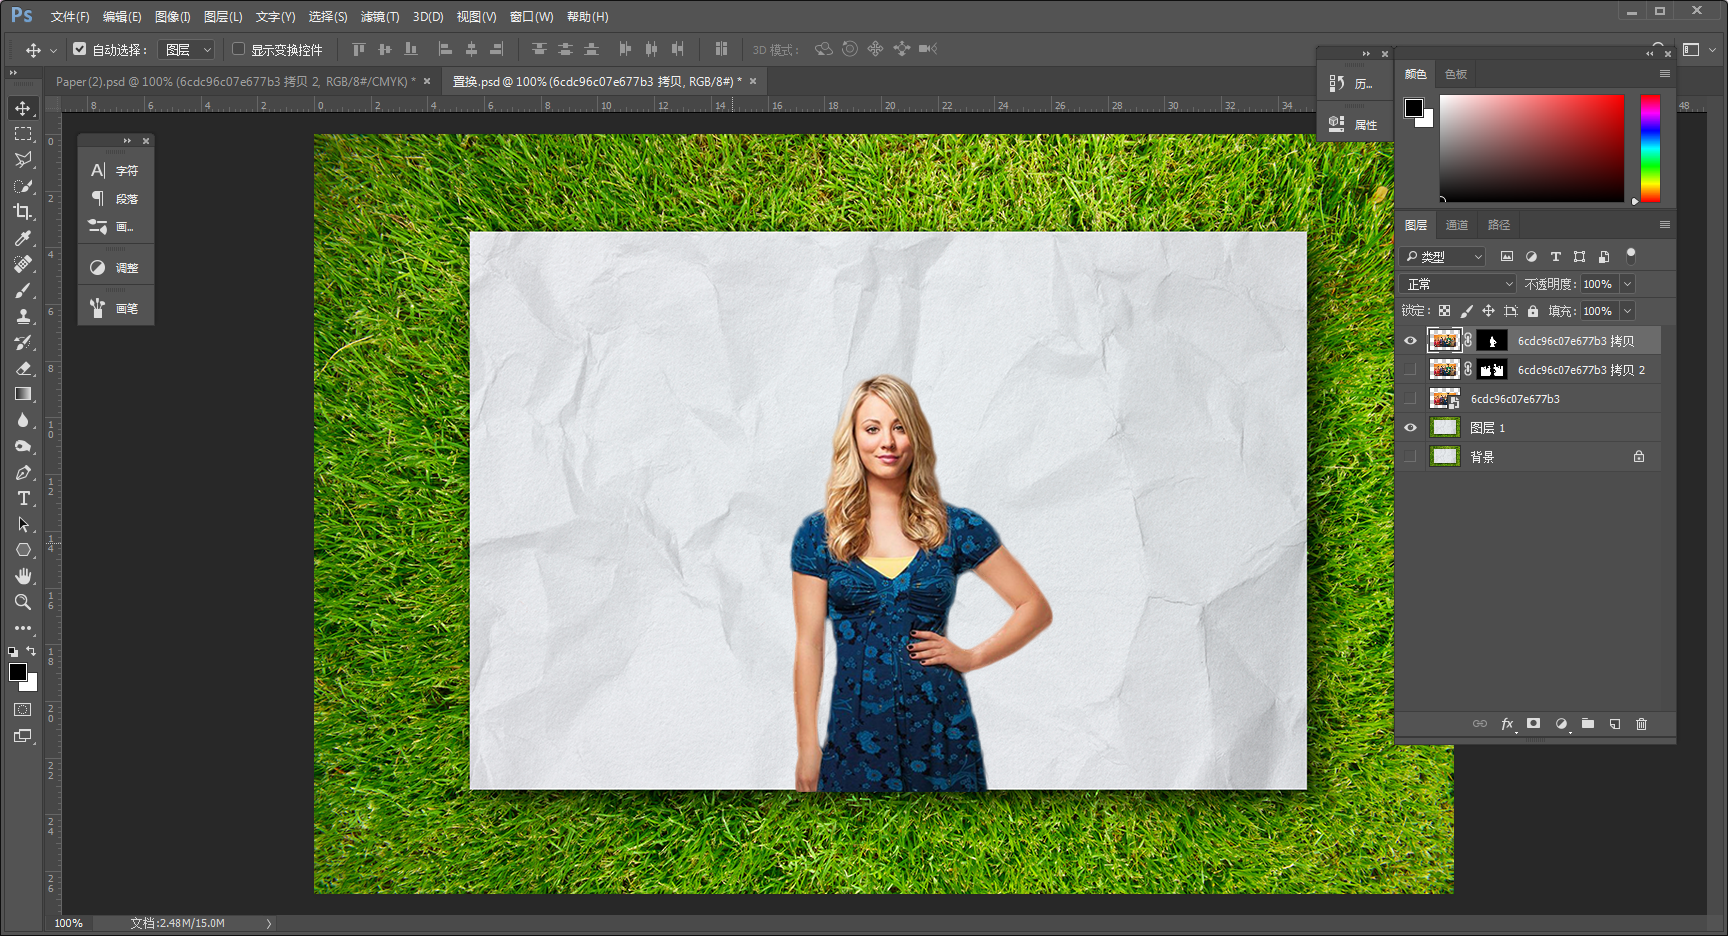Open the 字符 panel button
The image size is (1728, 936).
[x=116, y=171]
